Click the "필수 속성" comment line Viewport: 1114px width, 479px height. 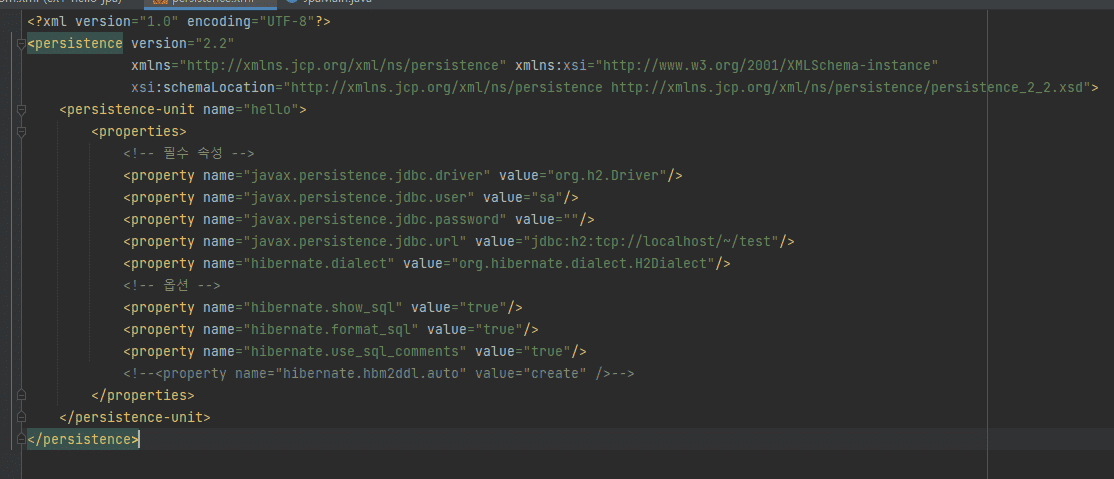pyautogui.click(x=189, y=154)
